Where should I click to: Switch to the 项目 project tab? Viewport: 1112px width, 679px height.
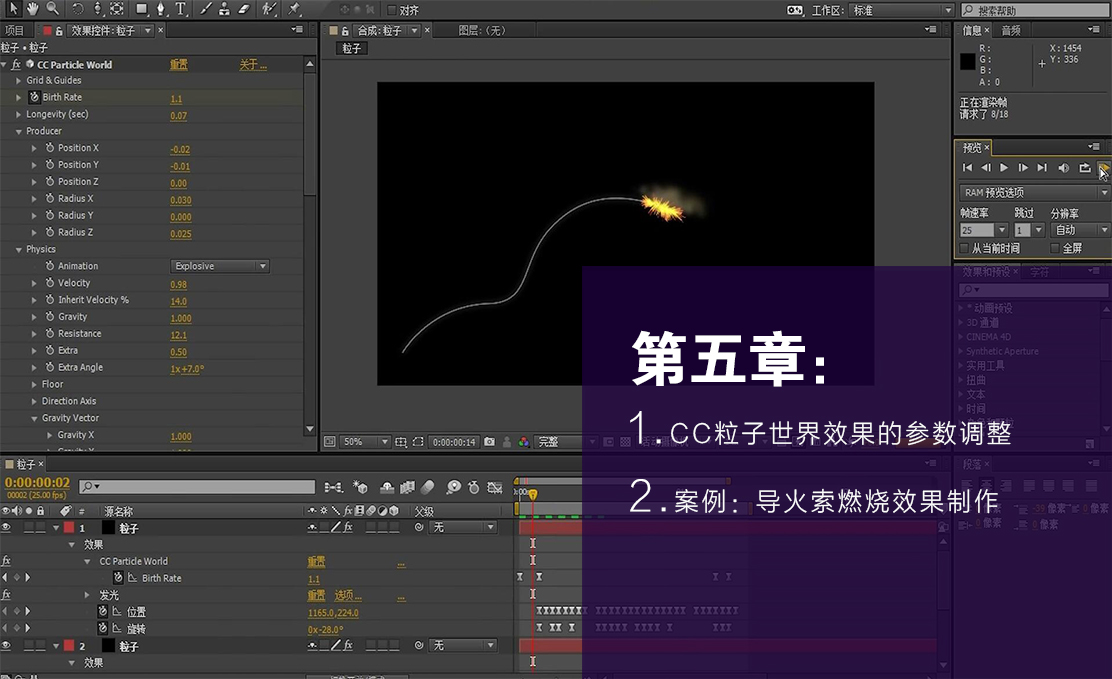(x=14, y=31)
